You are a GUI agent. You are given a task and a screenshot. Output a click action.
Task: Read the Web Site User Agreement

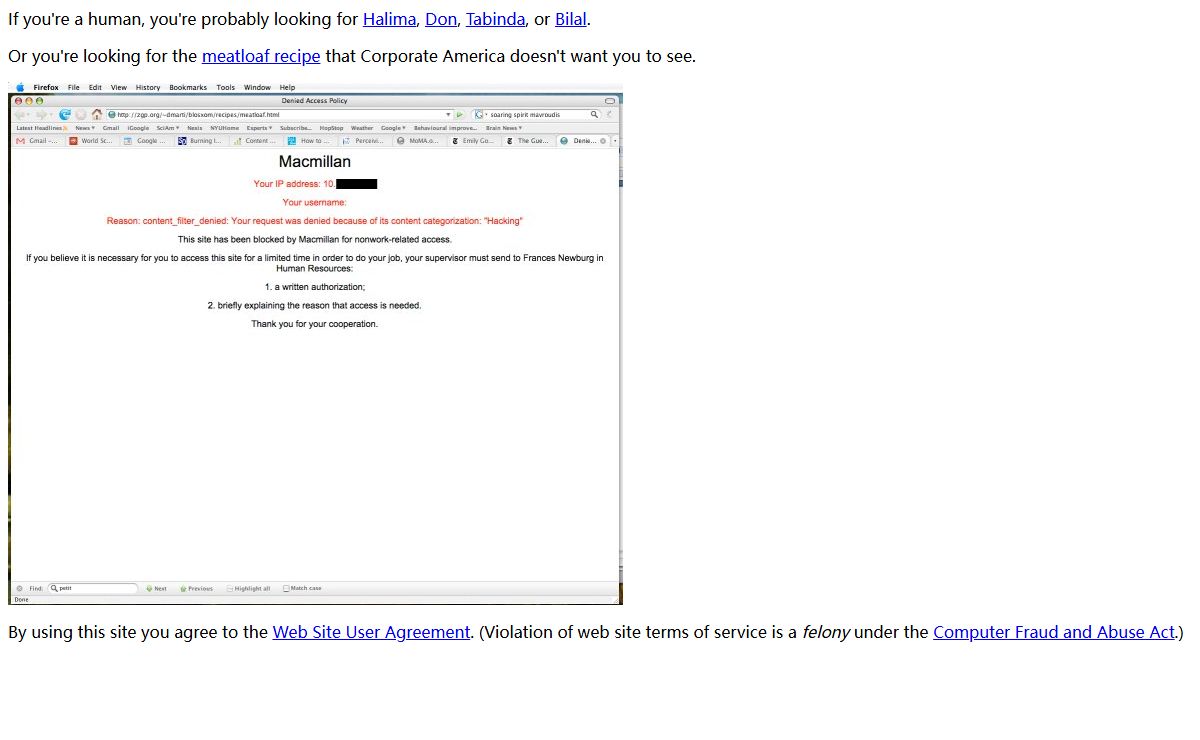coord(371,632)
